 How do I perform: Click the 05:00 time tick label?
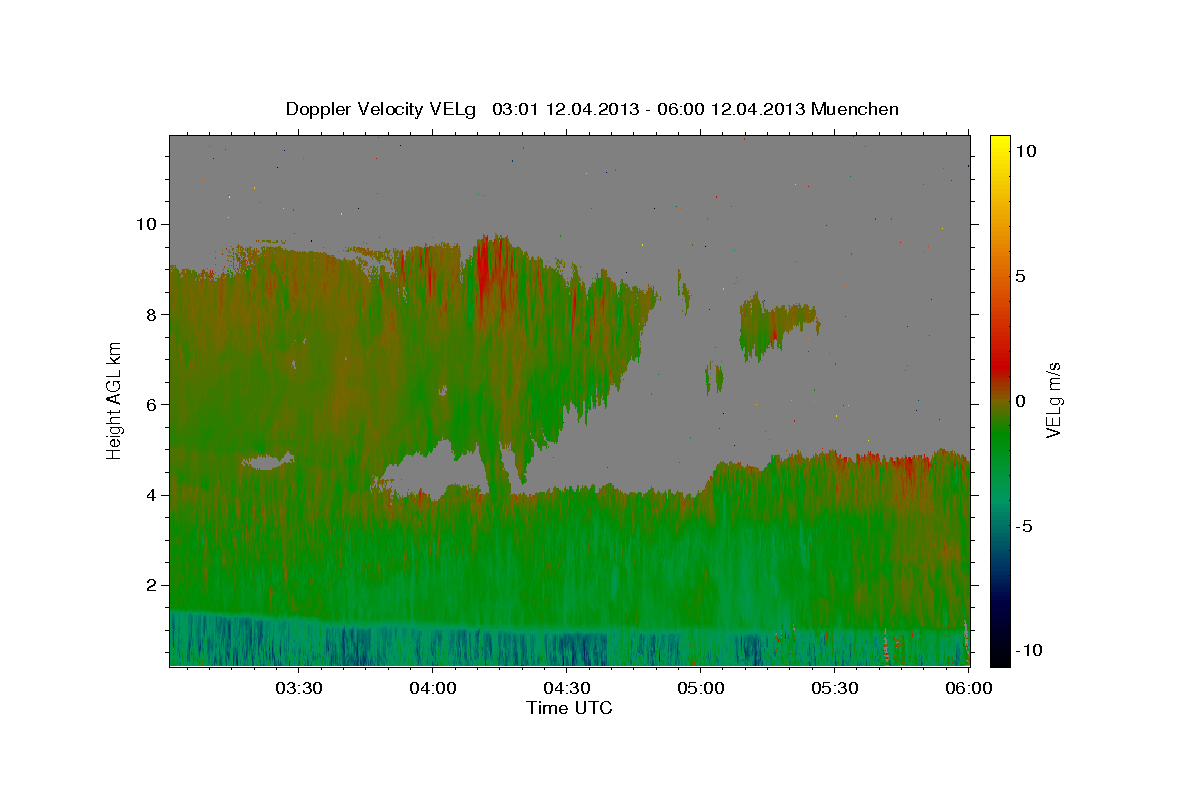coord(700,688)
